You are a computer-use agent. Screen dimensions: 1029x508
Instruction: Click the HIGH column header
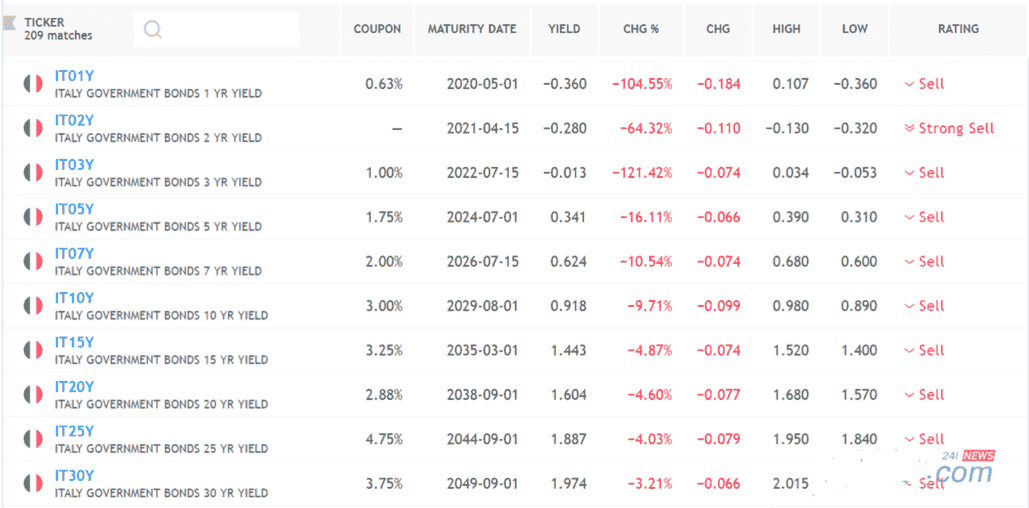tap(786, 29)
